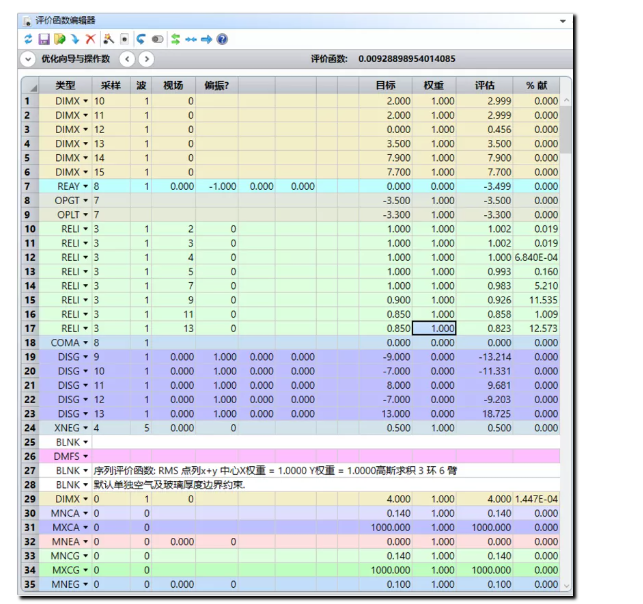Select the highlighted weight cell 1.000 on row 17
The height and width of the screenshot is (604, 643).
click(x=434, y=328)
